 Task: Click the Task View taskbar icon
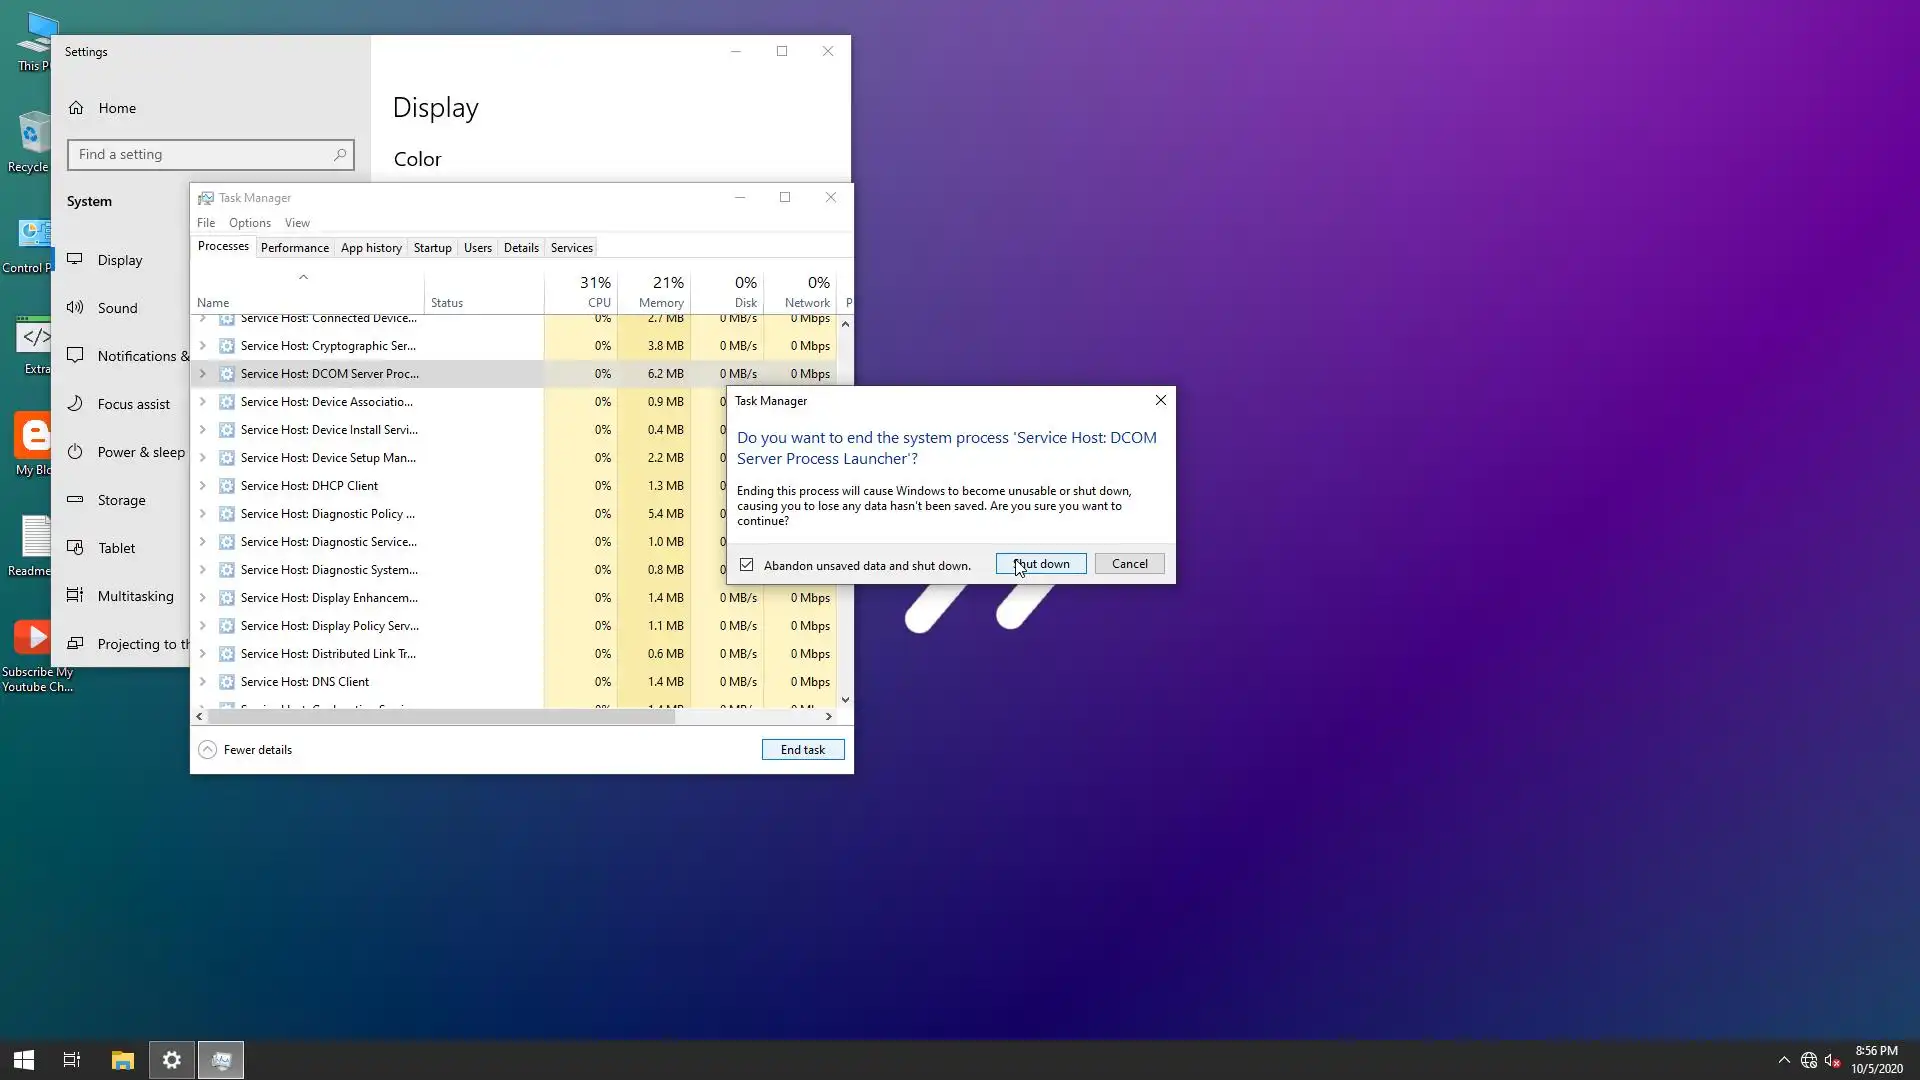click(x=72, y=1060)
